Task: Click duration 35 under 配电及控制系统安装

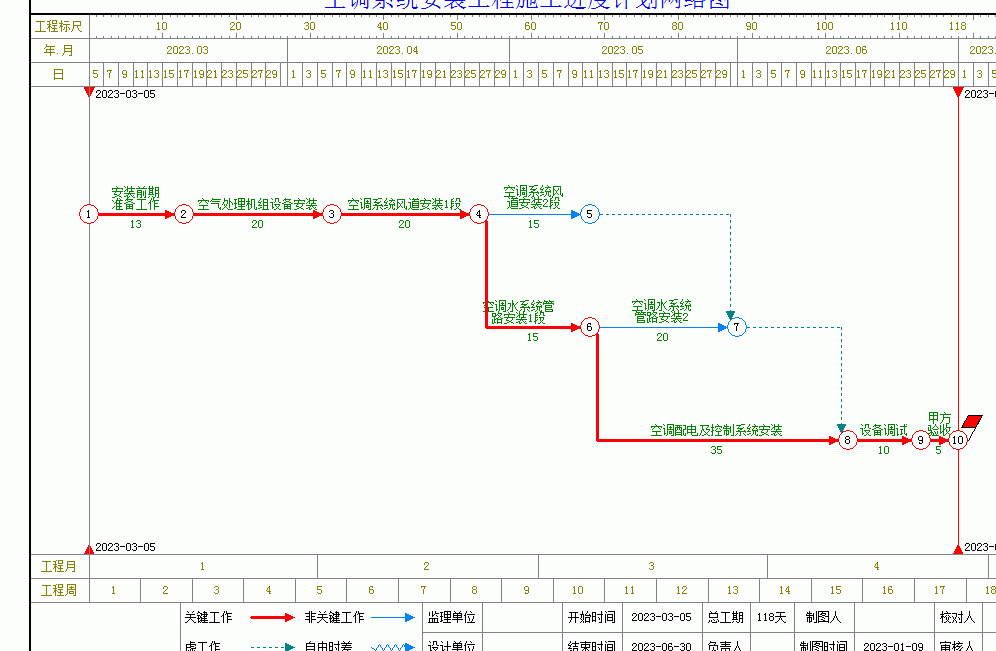Action: (x=717, y=450)
